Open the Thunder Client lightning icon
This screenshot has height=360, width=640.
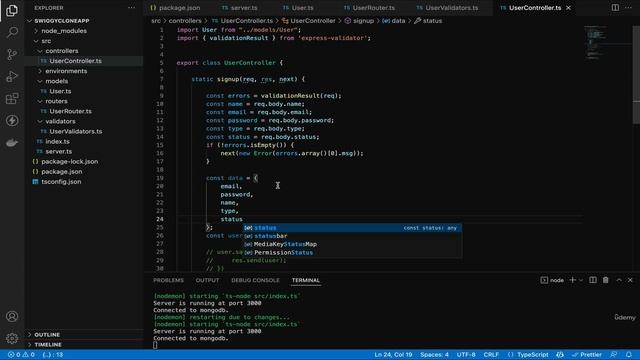pos(12,120)
